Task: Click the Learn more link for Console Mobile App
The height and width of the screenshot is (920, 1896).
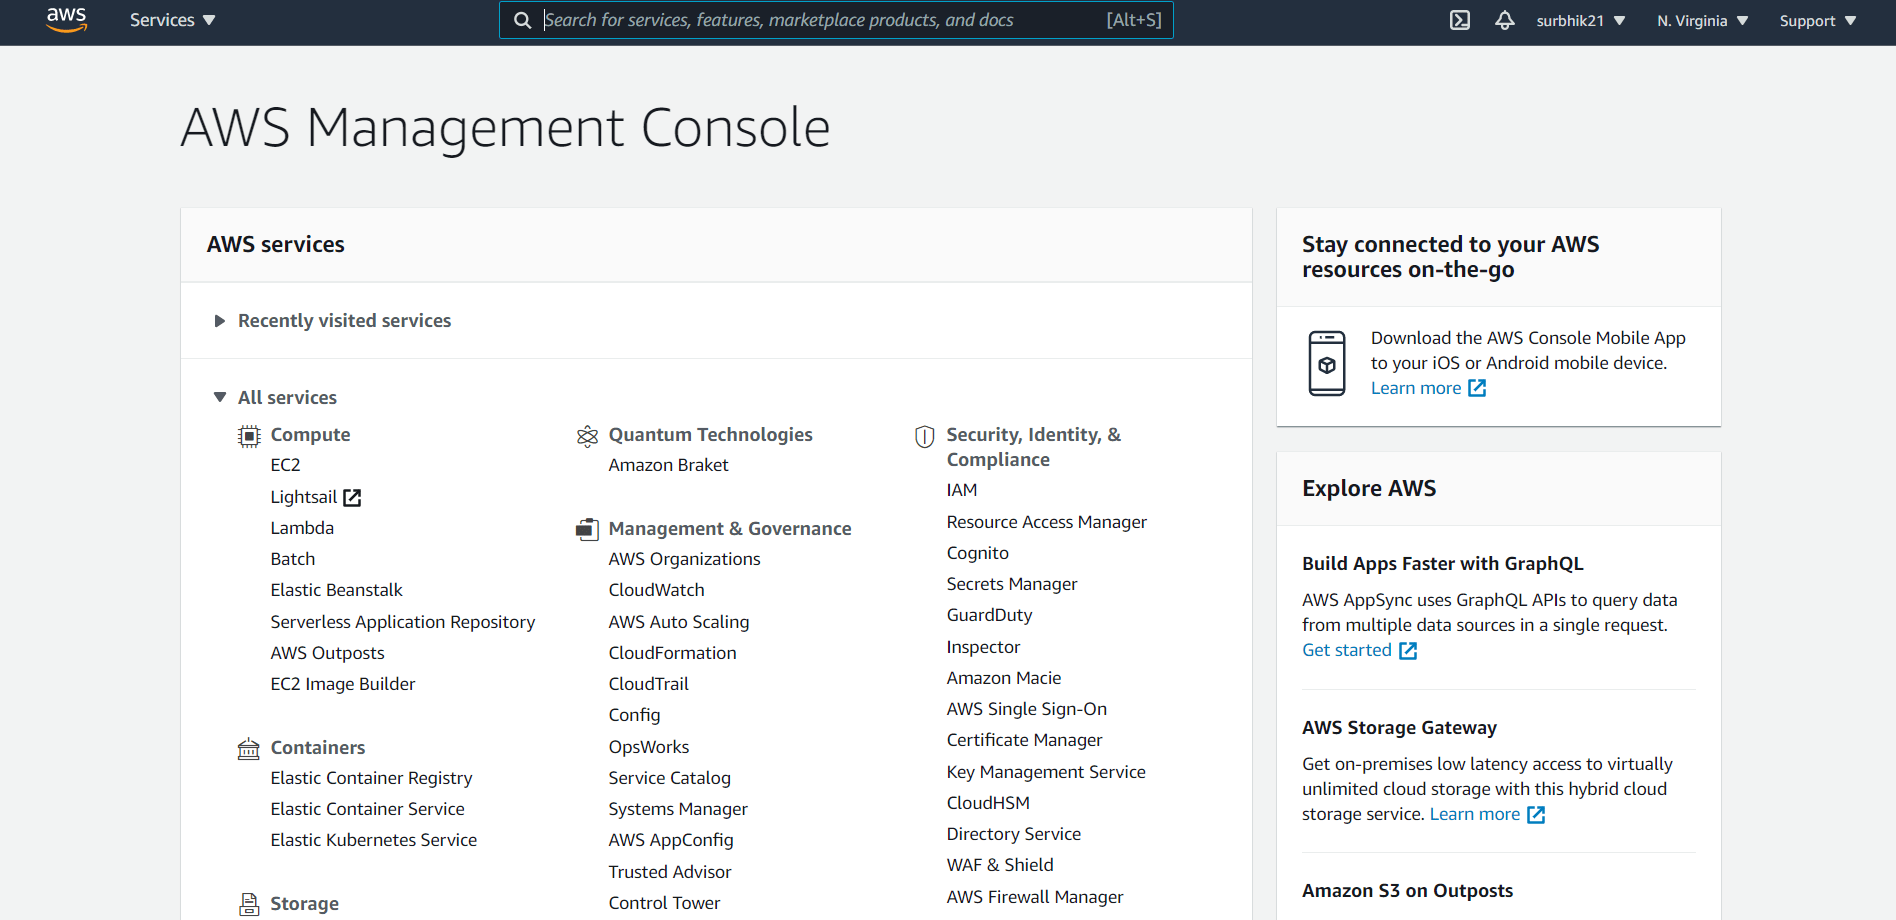Action: pos(1416,388)
